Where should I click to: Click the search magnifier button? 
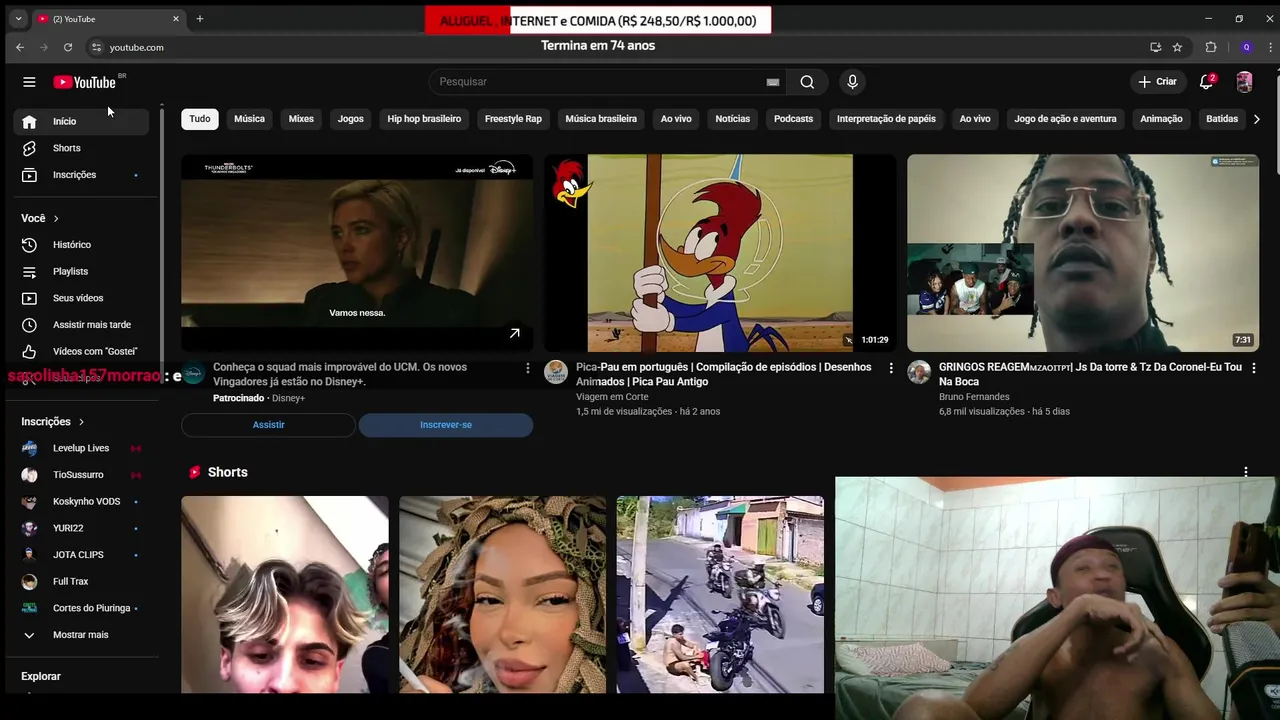click(807, 82)
